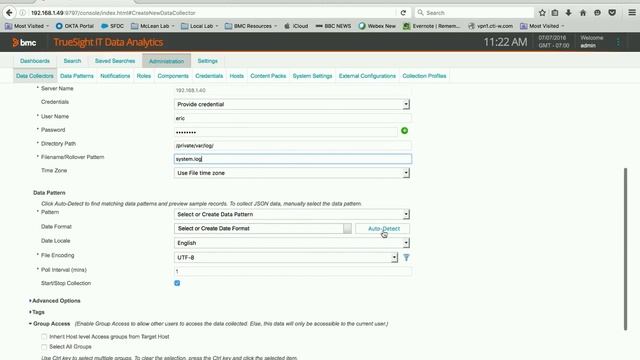The height and width of the screenshot is (360, 640).
Task: Open the Hosts sub-tab
Action: tap(236, 76)
